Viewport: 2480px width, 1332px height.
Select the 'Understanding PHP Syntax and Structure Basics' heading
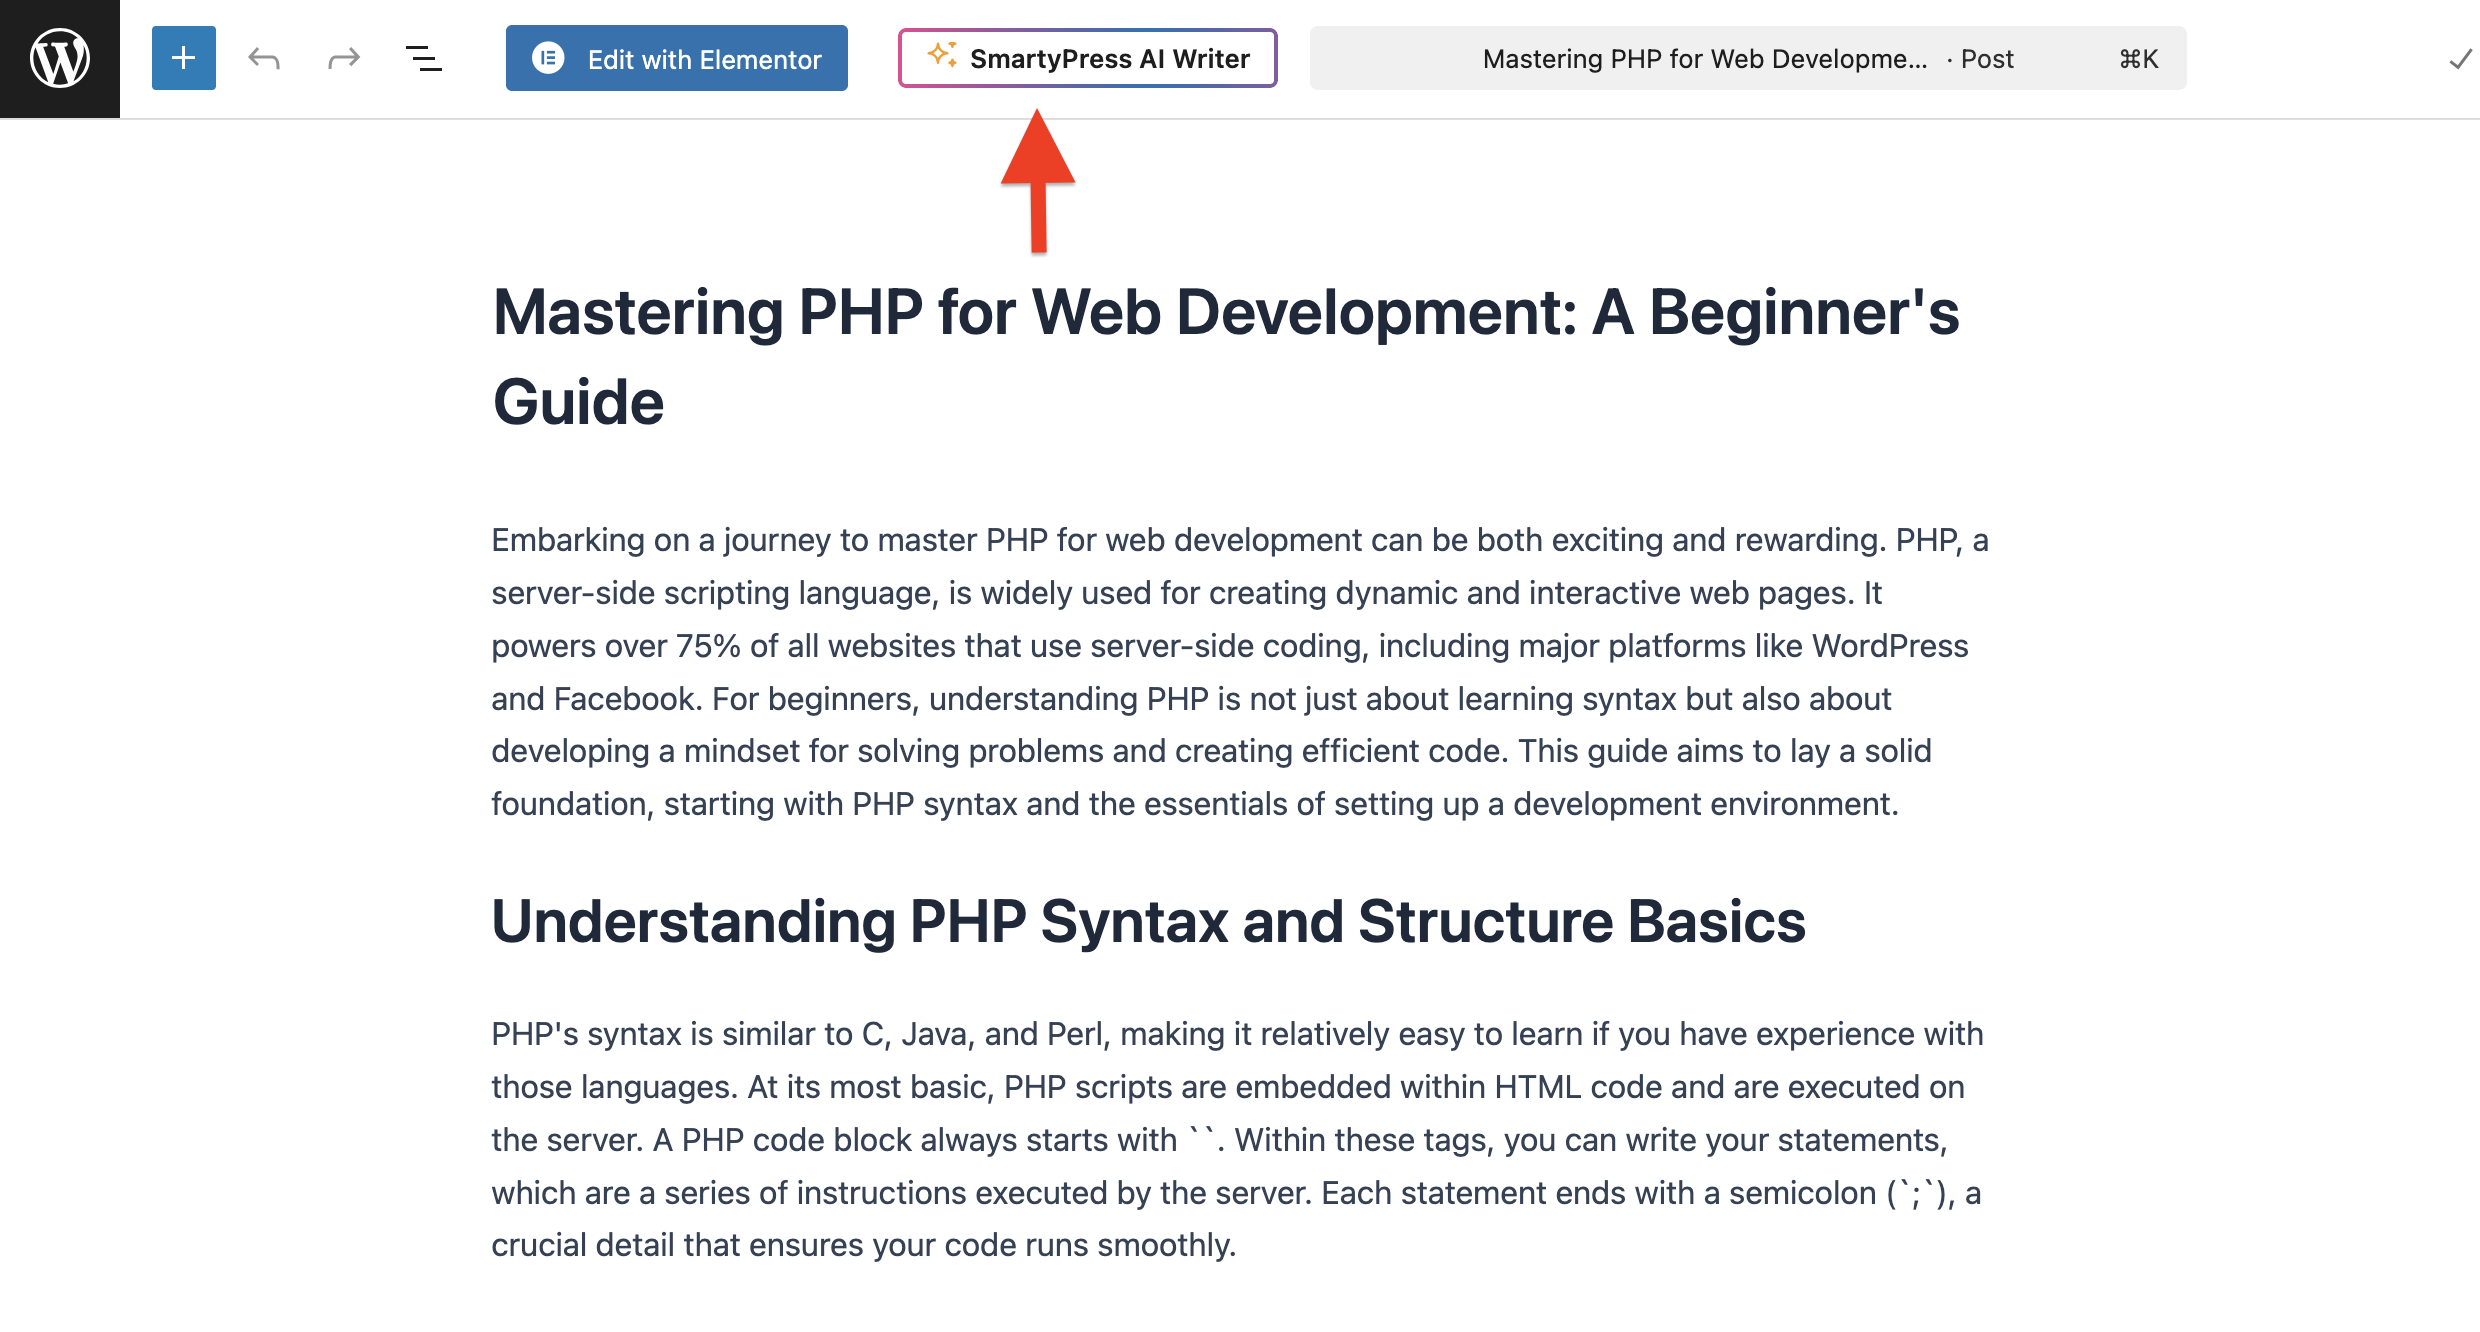(x=1148, y=921)
